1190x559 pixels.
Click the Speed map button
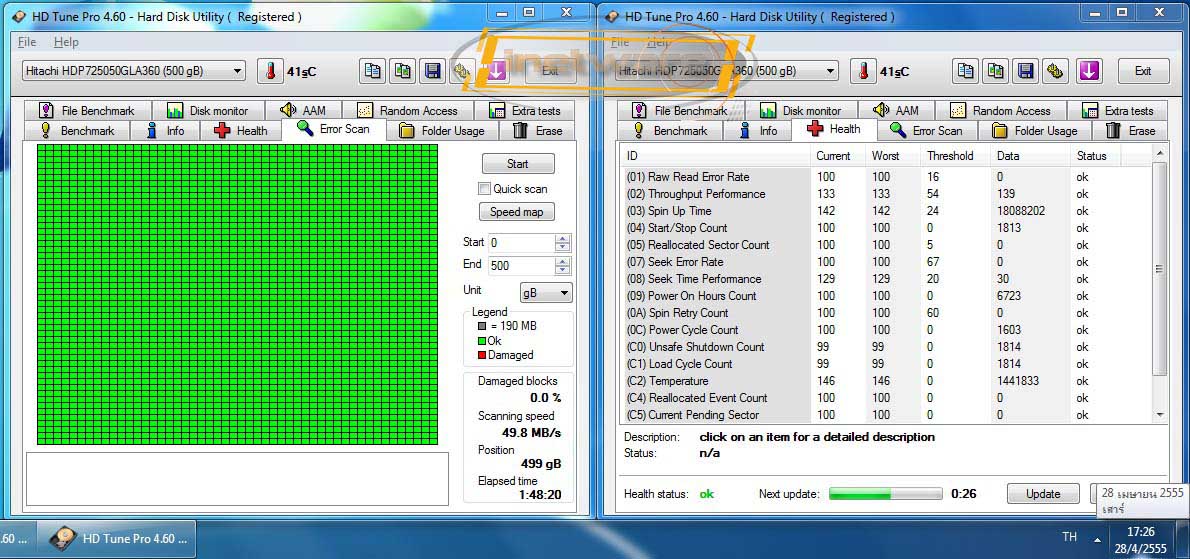[517, 212]
